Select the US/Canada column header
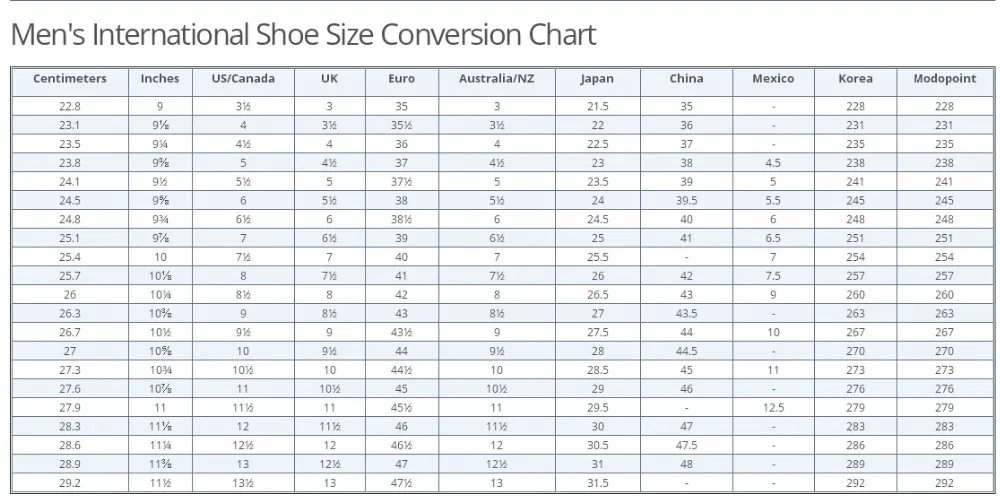The height and width of the screenshot is (503, 1000). coord(243,79)
